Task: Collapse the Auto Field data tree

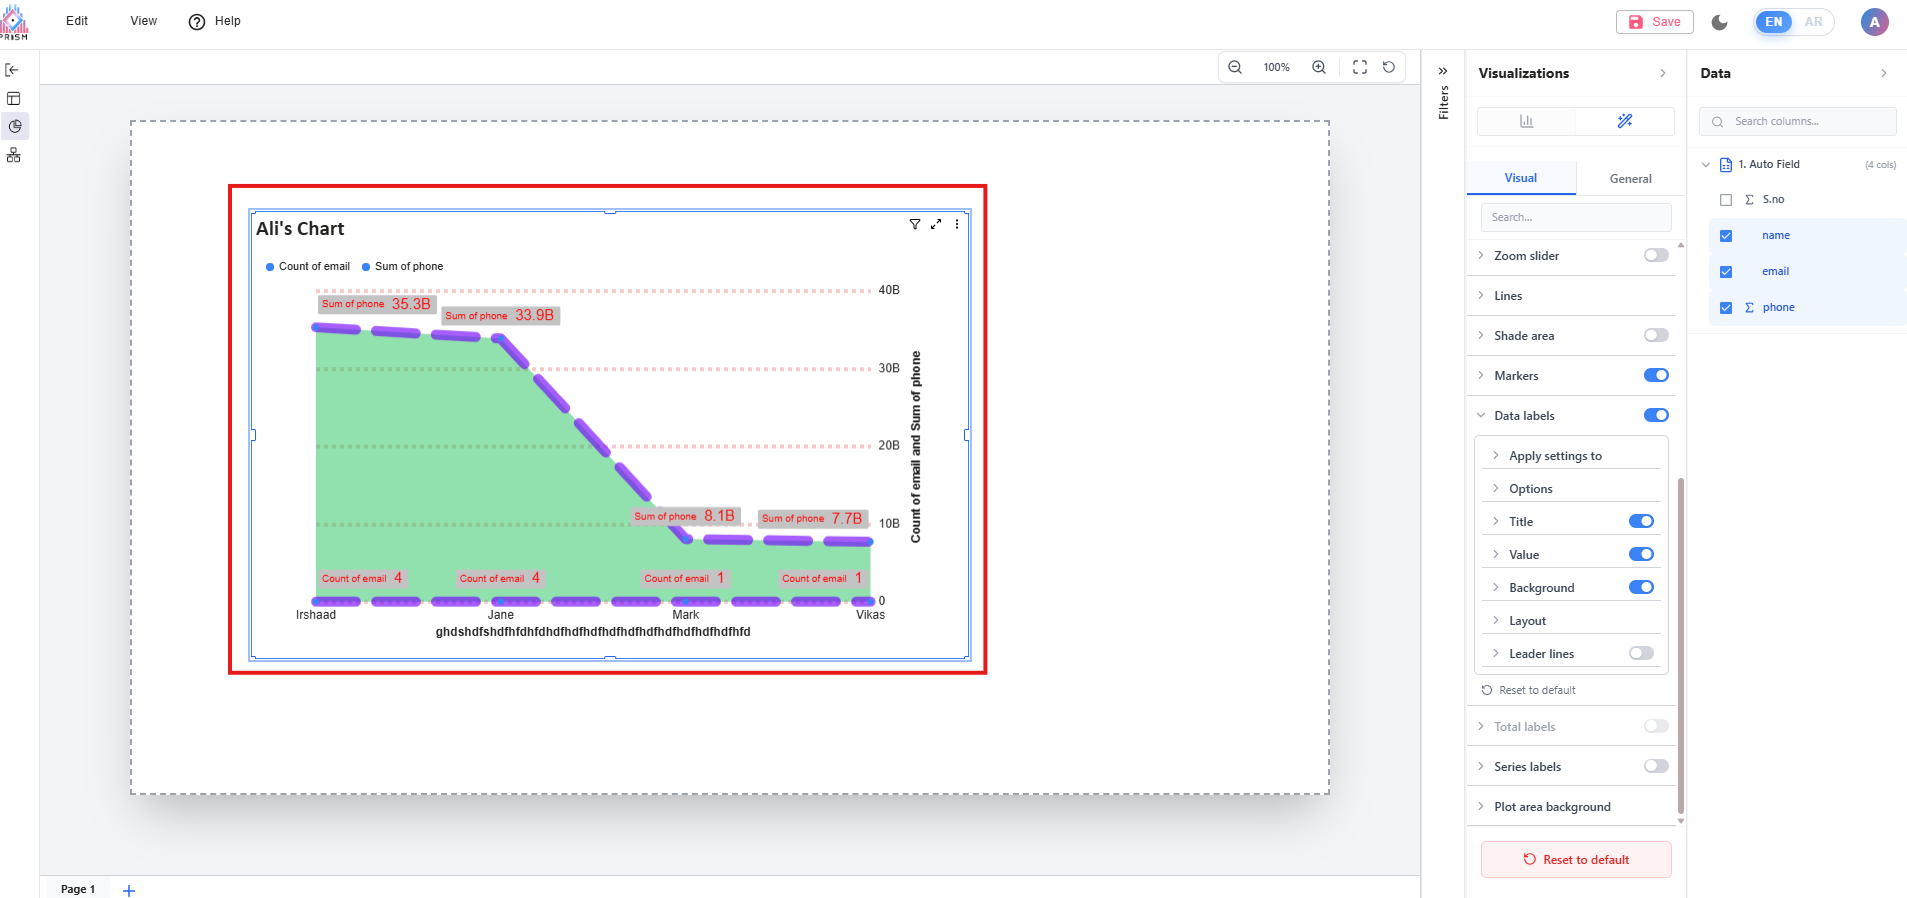Action: [1706, 165]
